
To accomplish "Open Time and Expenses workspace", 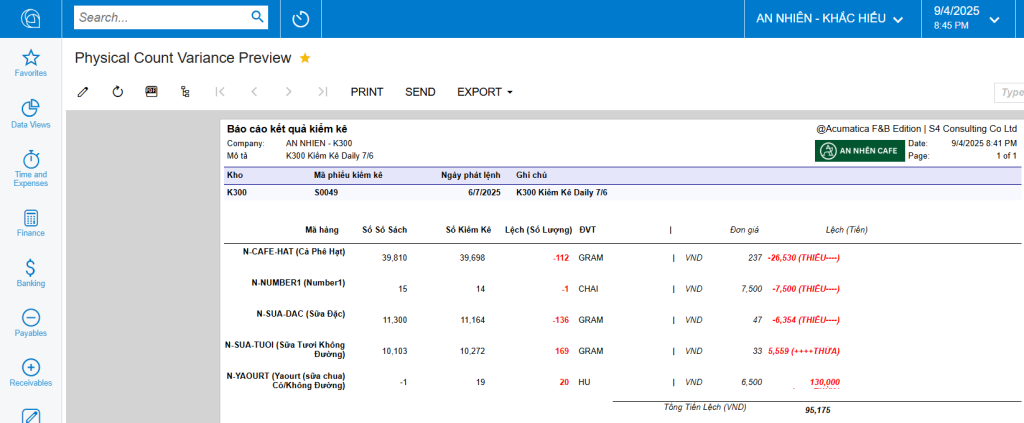I will click(31, 168).
